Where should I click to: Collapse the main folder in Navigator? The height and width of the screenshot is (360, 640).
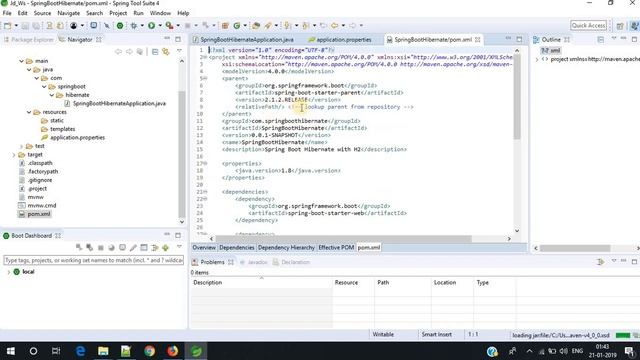click(x=21, y=61)
